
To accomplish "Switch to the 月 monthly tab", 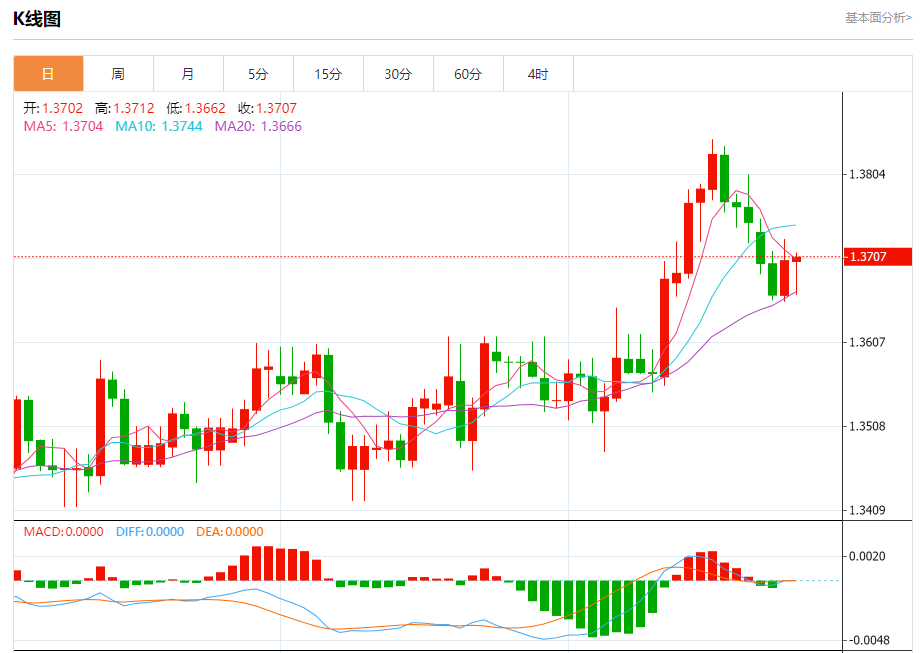I will [188, 74].
